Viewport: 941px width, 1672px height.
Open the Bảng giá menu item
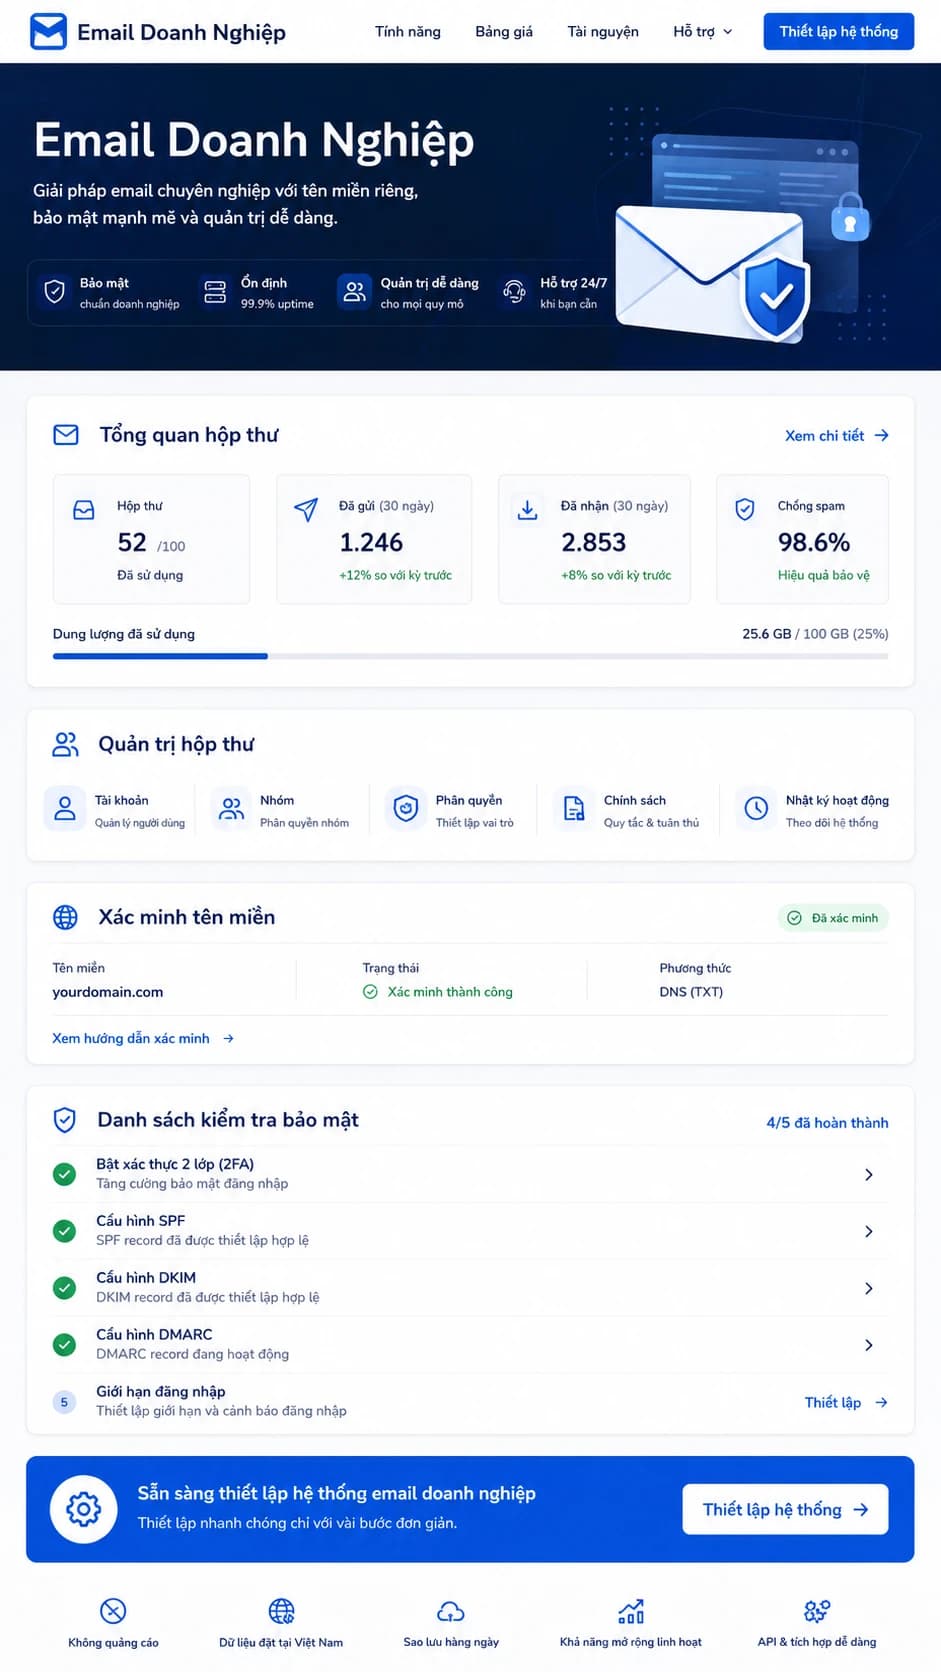503,31
